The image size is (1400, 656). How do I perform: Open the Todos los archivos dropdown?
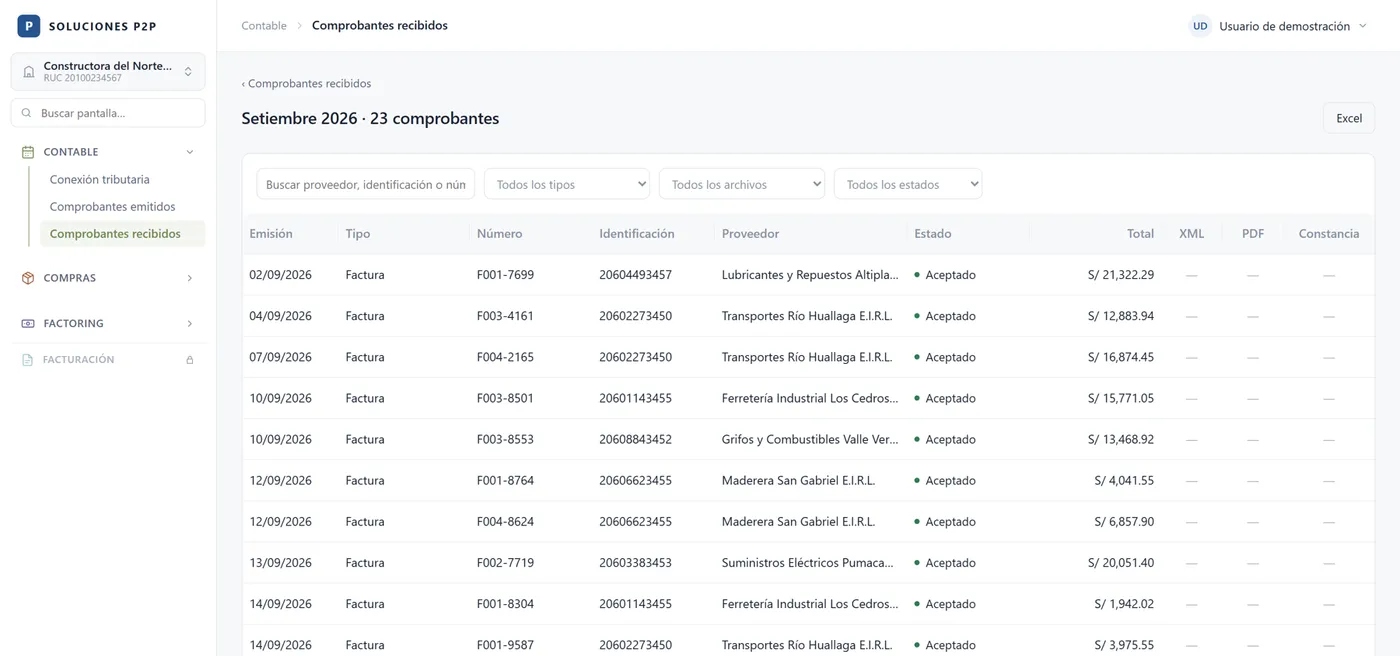tap(742, 184)
